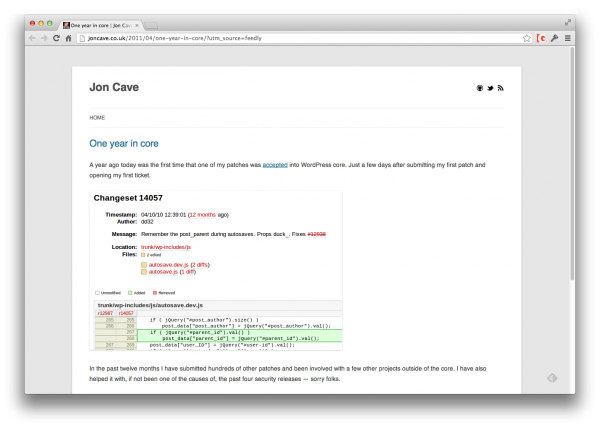
Task: Select the 'One year in core' tab
Action: pos(101,25)
